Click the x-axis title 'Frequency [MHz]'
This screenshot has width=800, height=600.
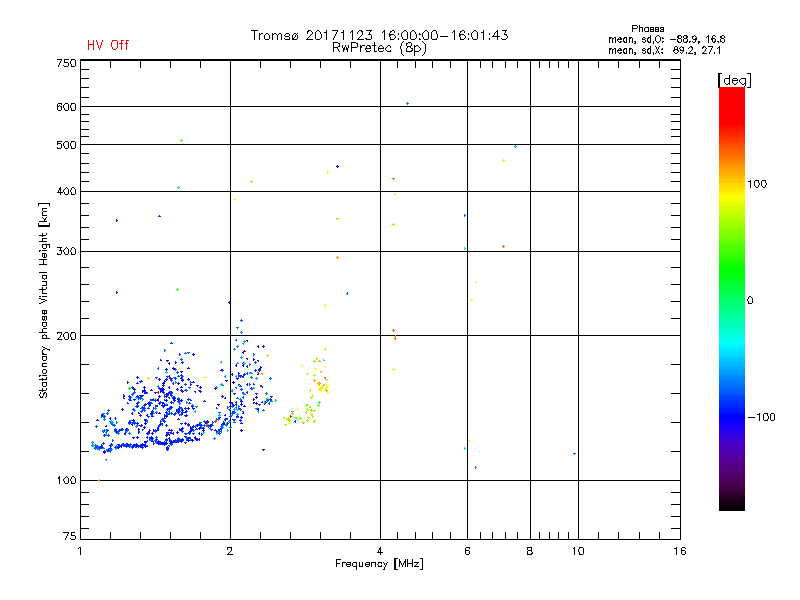379,564
